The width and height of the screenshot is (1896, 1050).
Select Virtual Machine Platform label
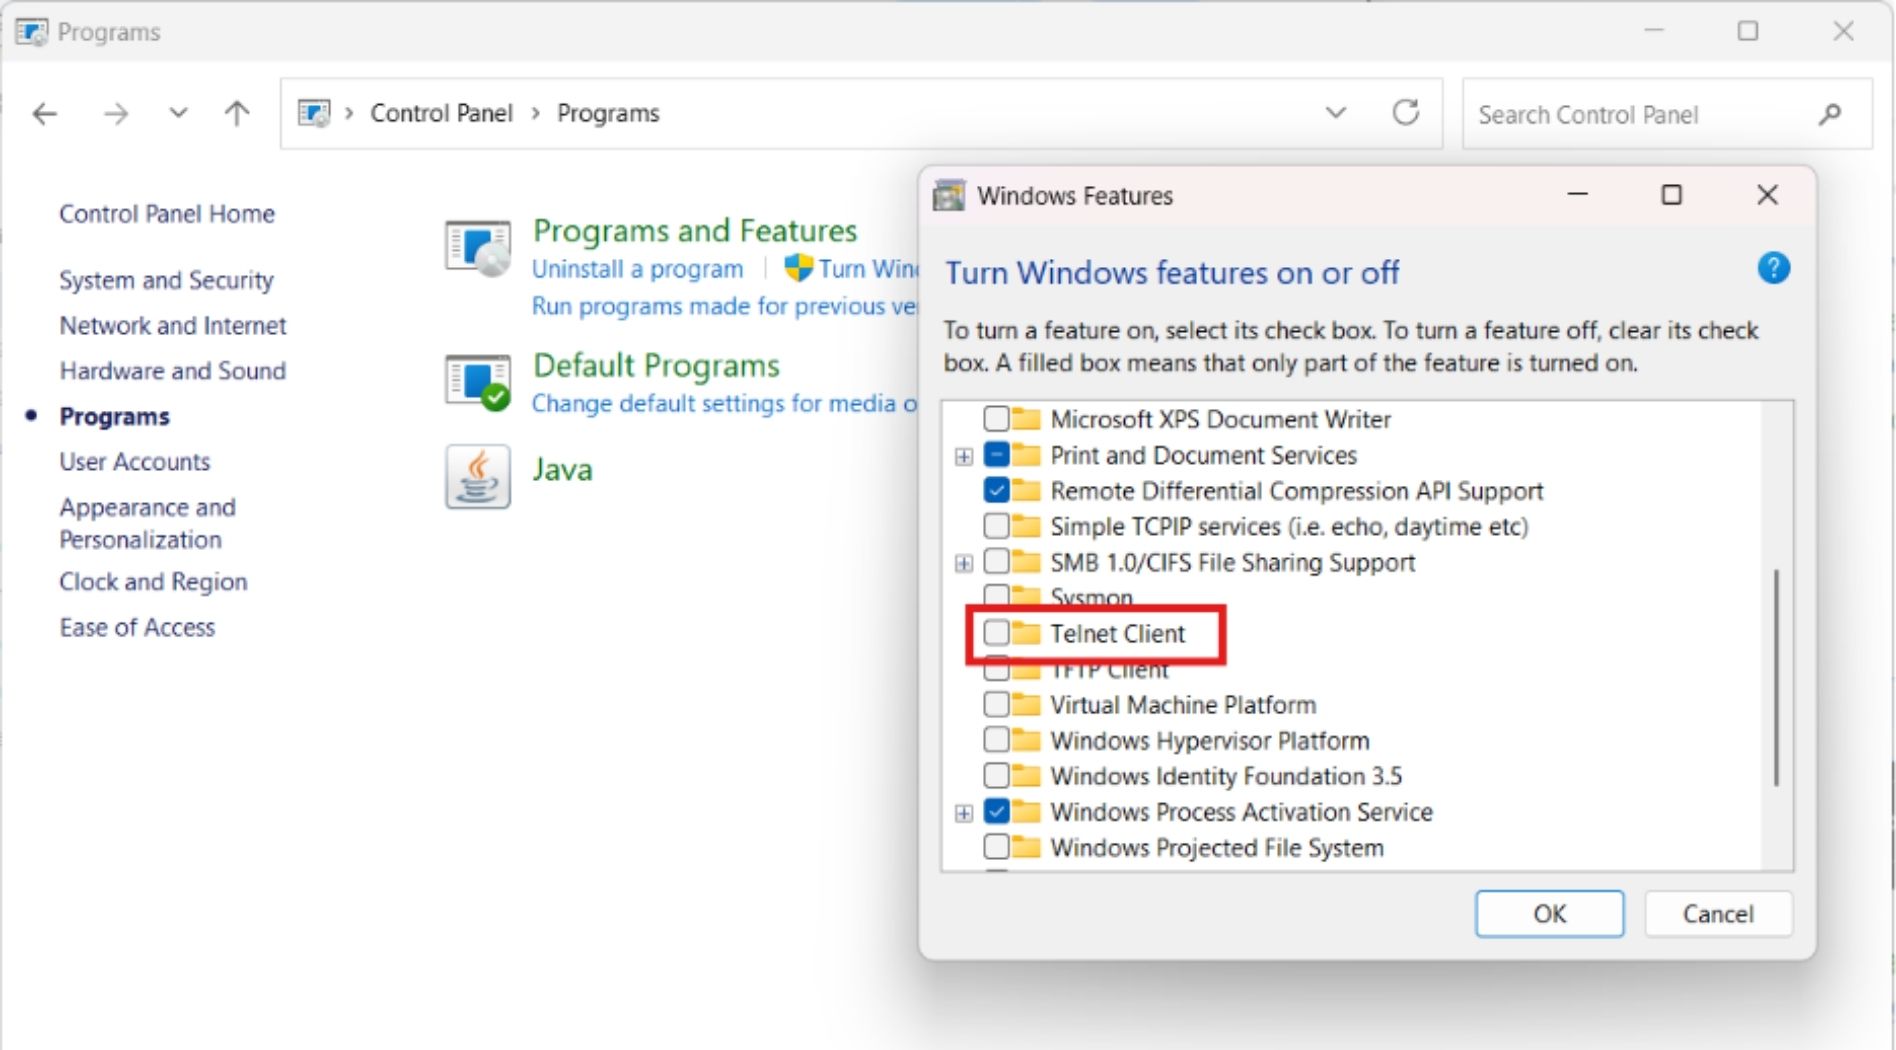[1183, 705]
